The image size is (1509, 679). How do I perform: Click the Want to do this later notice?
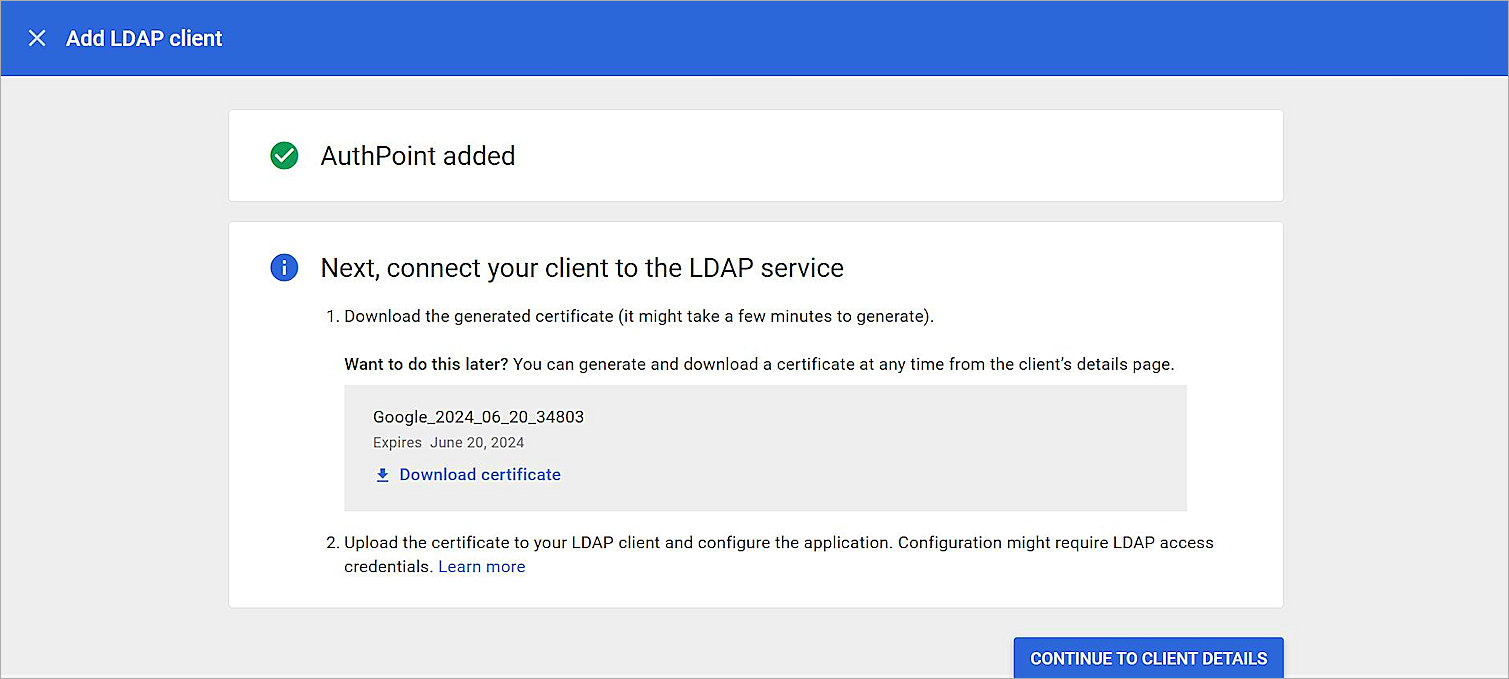(x=759, y=363)
